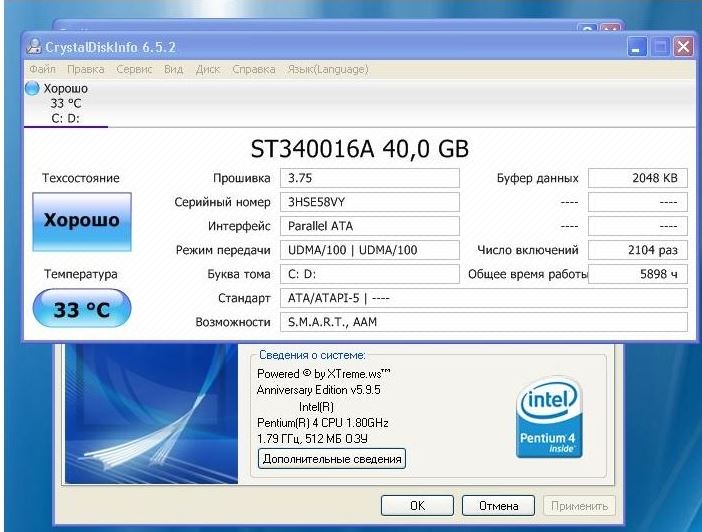This screenshot has height=532, width=702.
Task: Open the Сервис menu
Action: (134, 69)
